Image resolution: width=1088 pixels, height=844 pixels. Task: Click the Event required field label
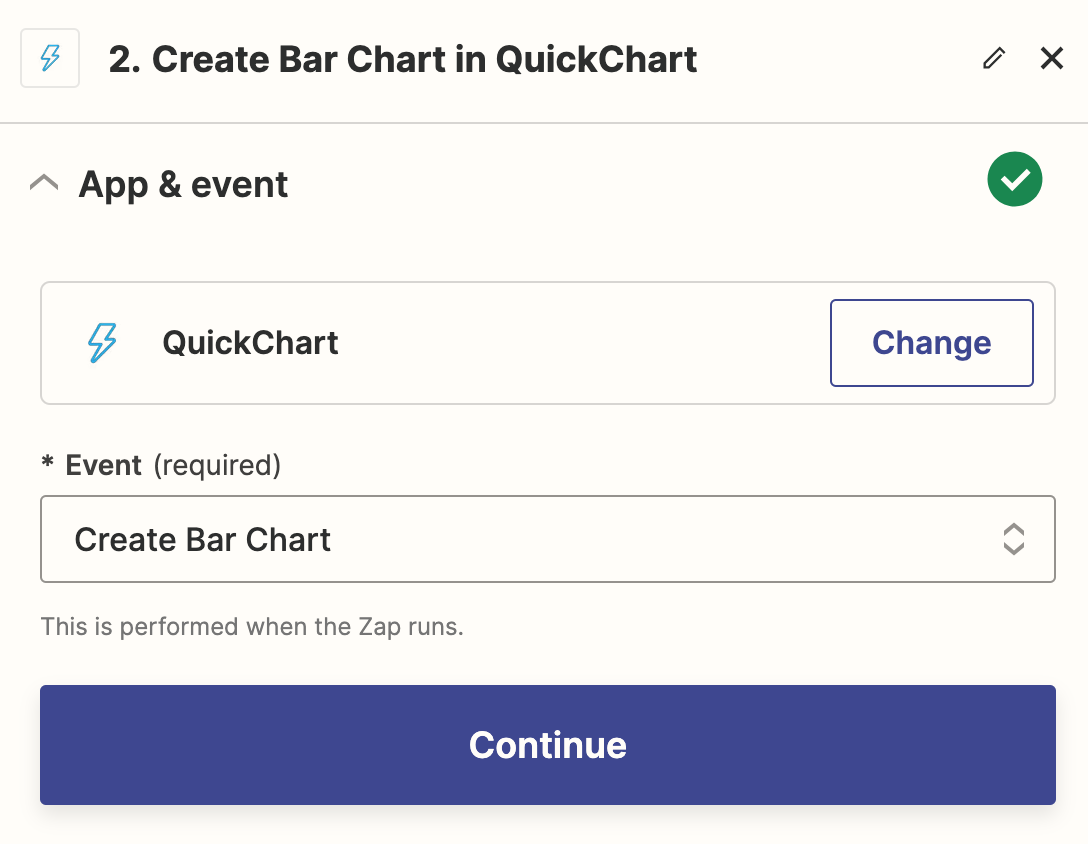click(x=162, y=465)
